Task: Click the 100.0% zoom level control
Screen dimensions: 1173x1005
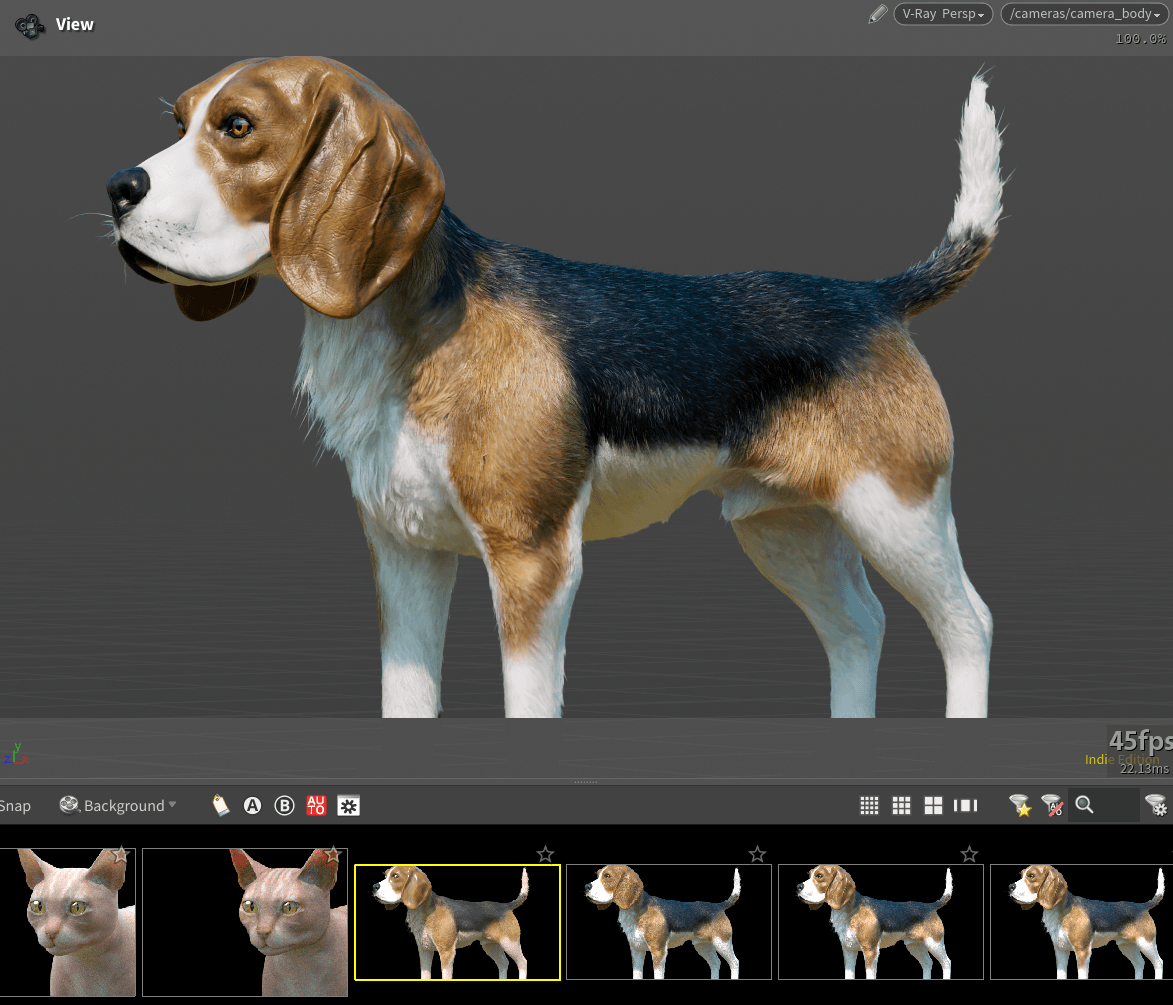Action: pos(1139,38)
